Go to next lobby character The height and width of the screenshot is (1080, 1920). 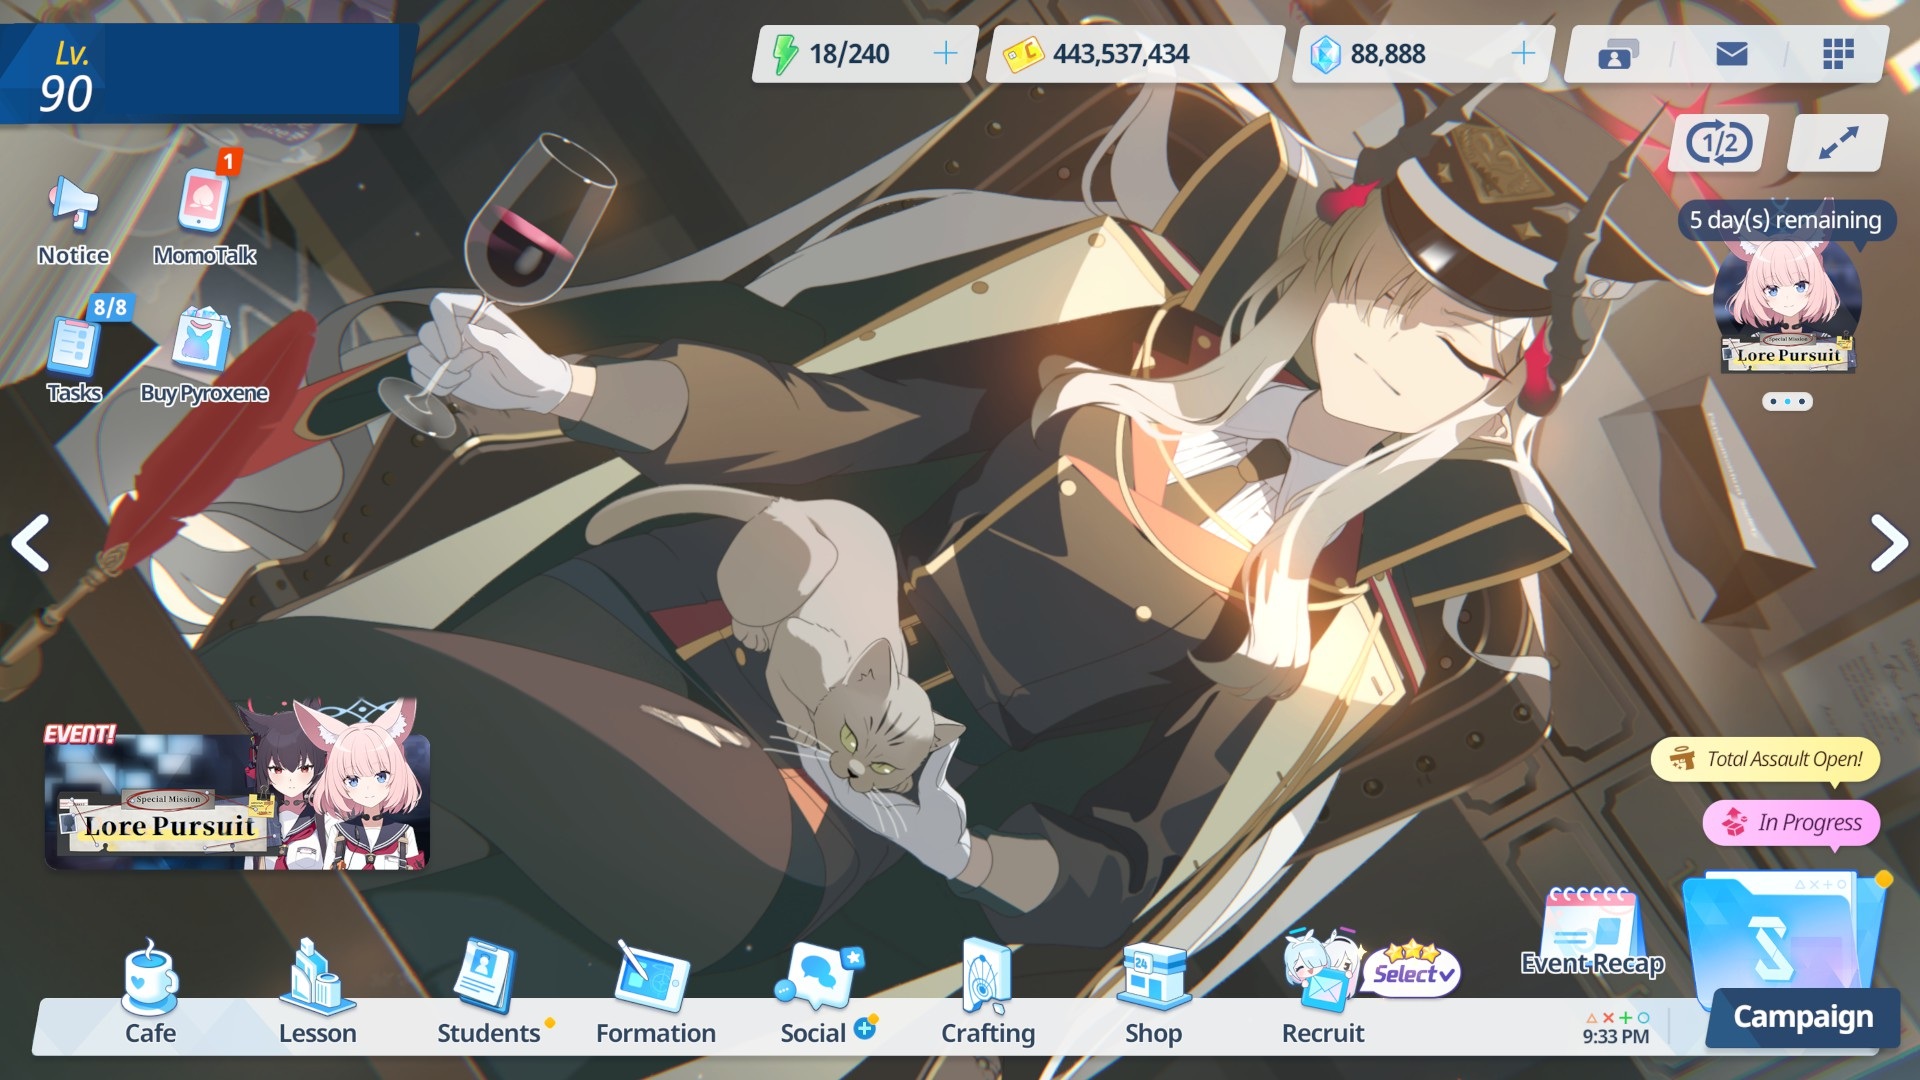[x=1888, y=543]
